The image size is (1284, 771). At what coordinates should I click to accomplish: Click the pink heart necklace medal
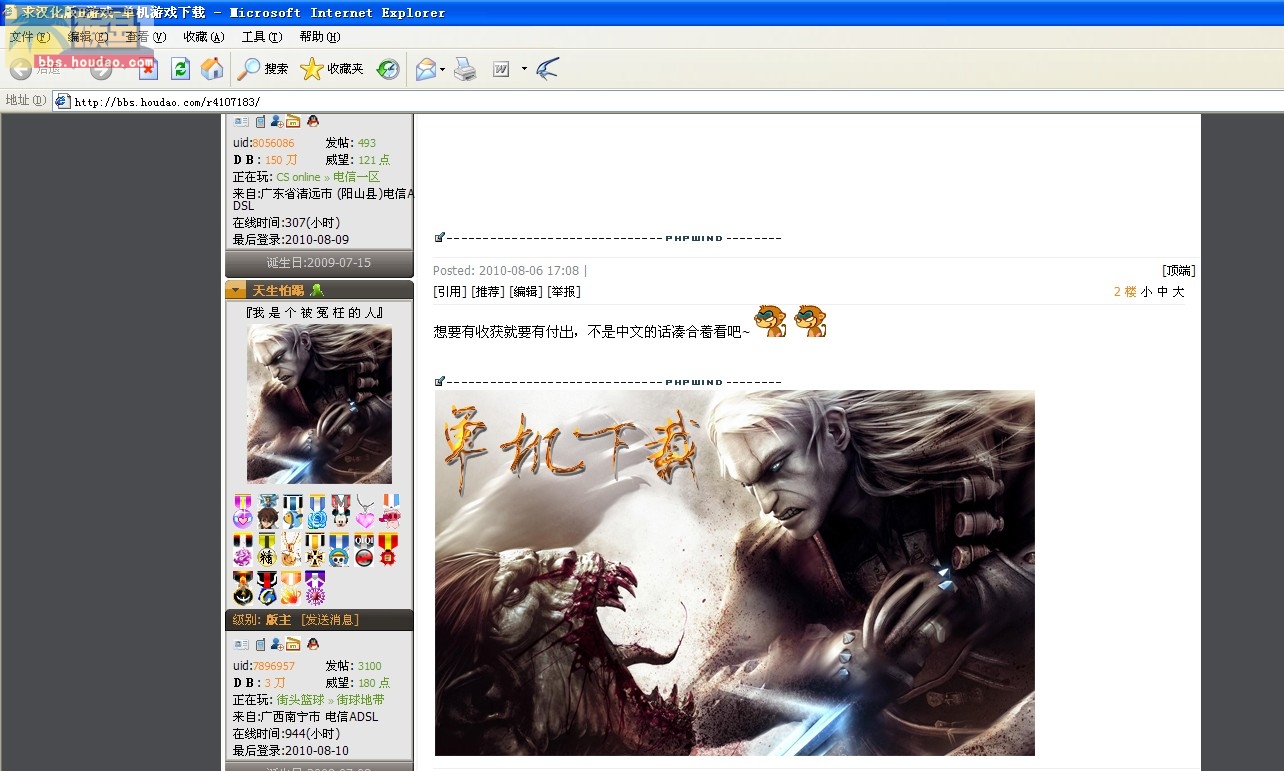(365, 510)
